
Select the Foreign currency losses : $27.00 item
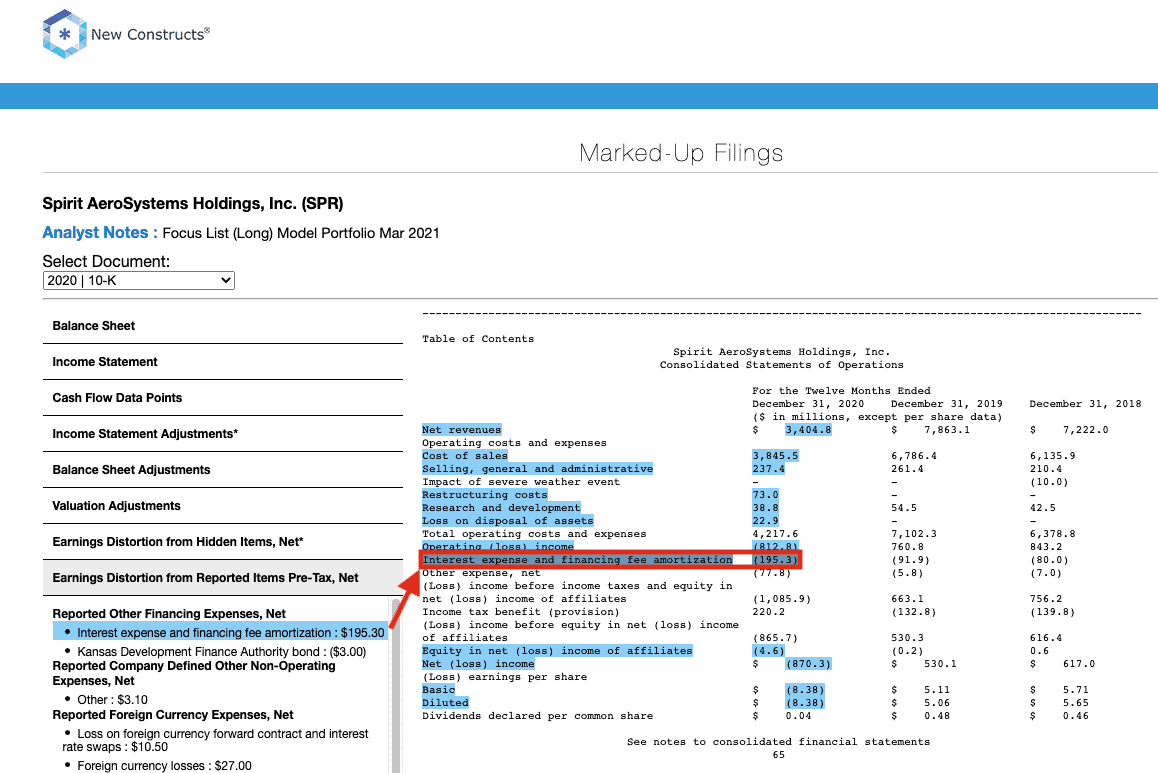(164, 766)
